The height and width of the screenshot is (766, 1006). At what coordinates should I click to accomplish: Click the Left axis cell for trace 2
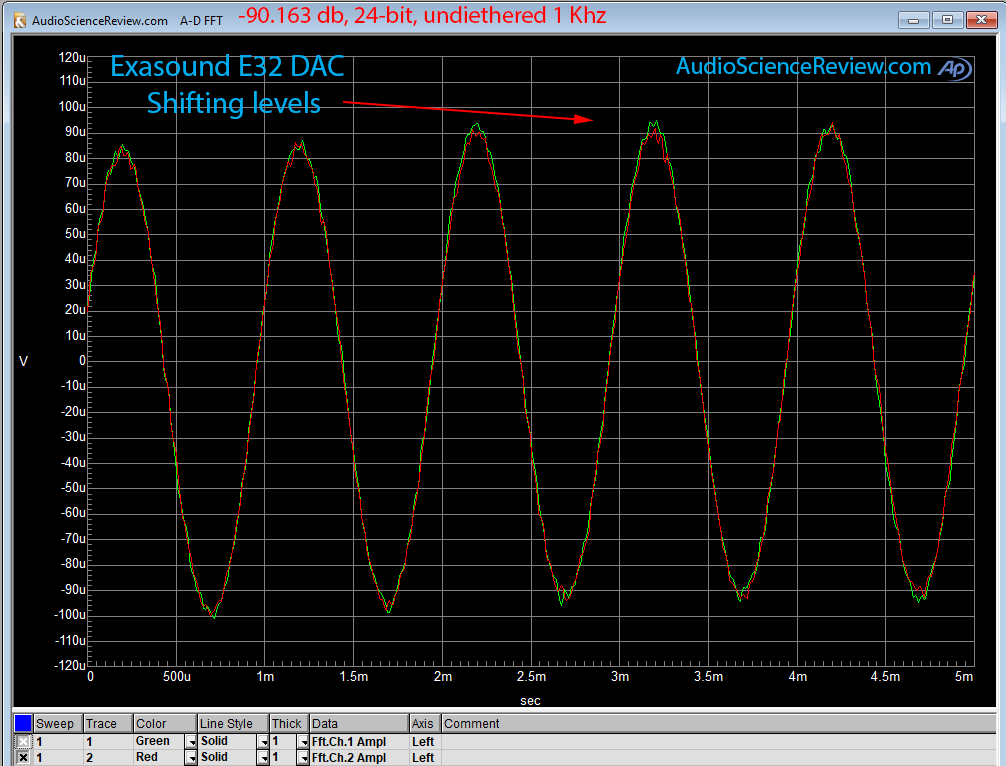click(x=425, y=758)
